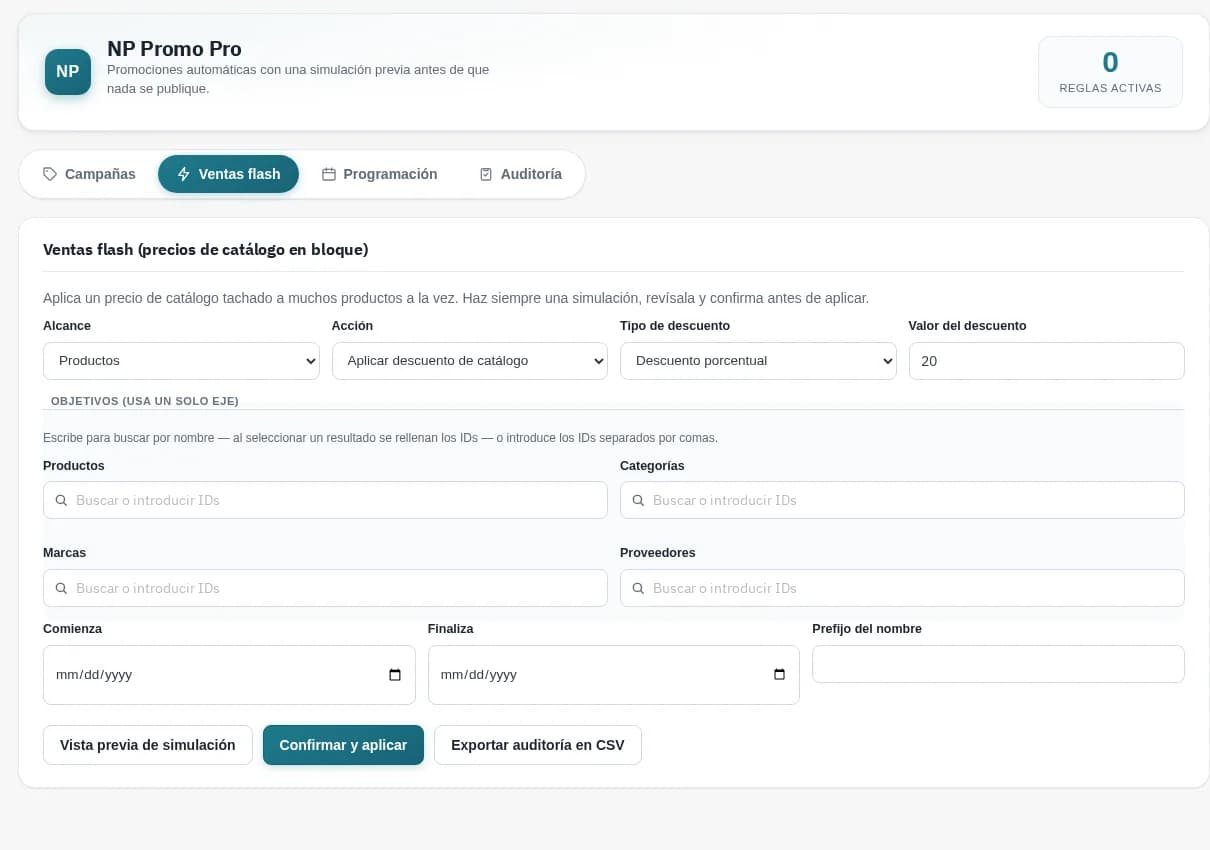Switch to the Campañas tab
Image resolution: width=1210 pixels, height=850 pixels.
click(89, 174)
